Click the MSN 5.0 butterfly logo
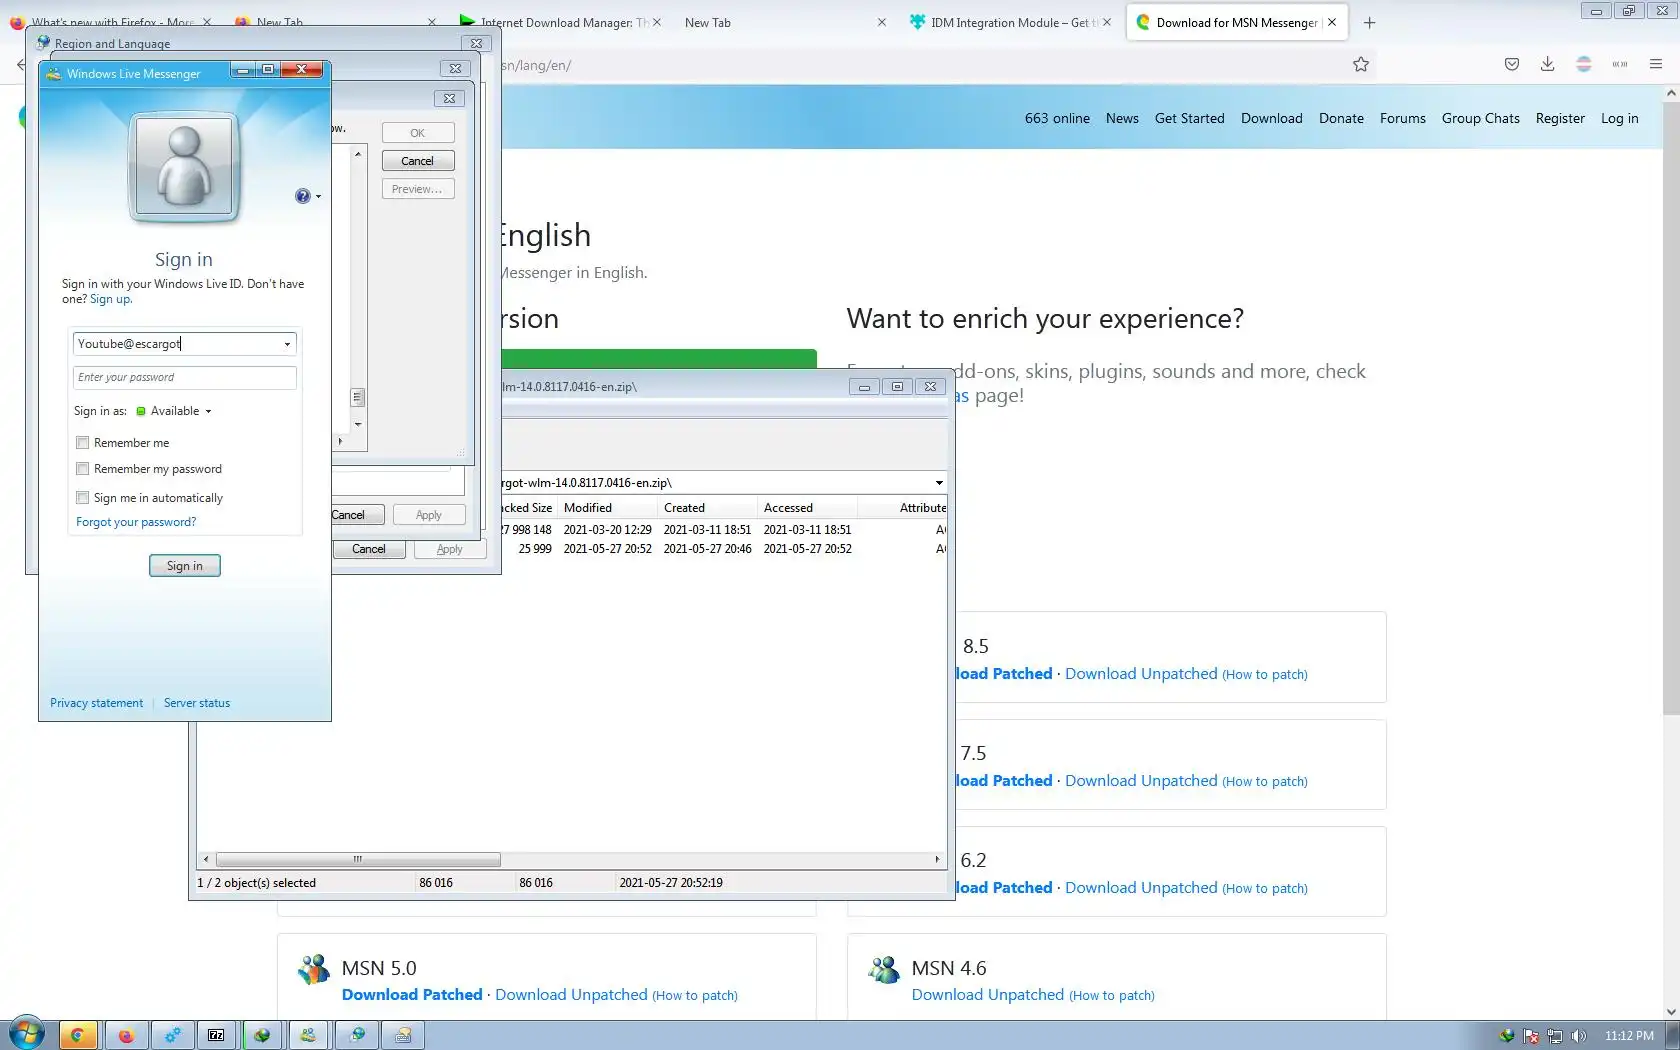Screen dimensions: 1680x1050 point(314,969)
